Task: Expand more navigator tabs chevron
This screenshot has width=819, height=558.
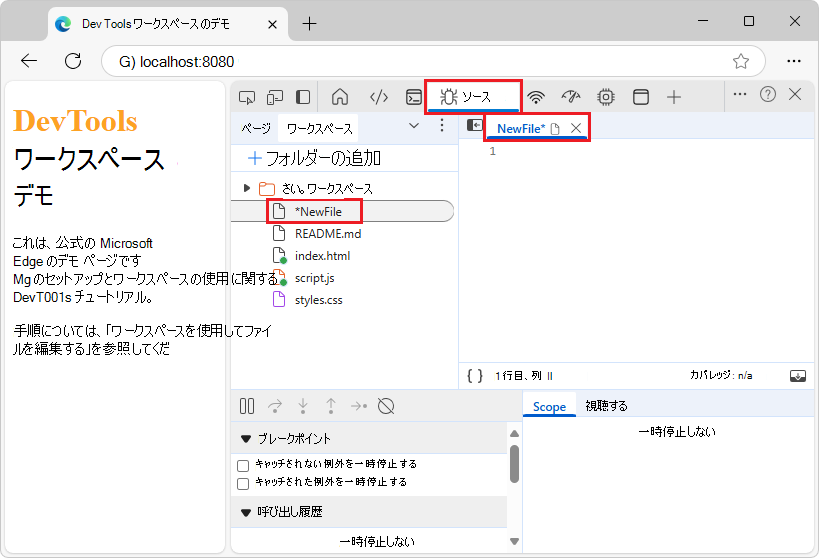Action: (414, 126)
